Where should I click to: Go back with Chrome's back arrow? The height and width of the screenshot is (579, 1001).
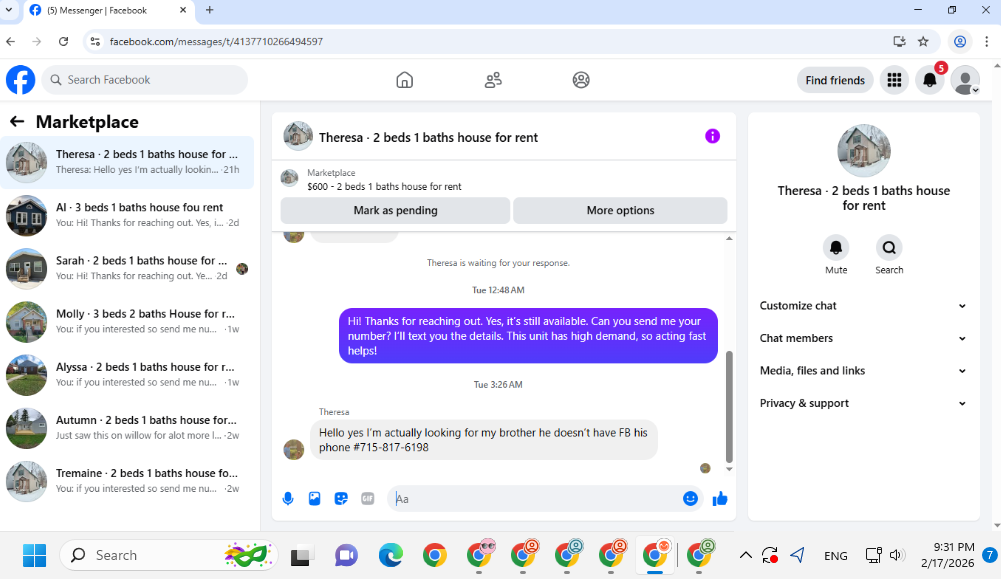pyautogui.click(x=11, y=41)
